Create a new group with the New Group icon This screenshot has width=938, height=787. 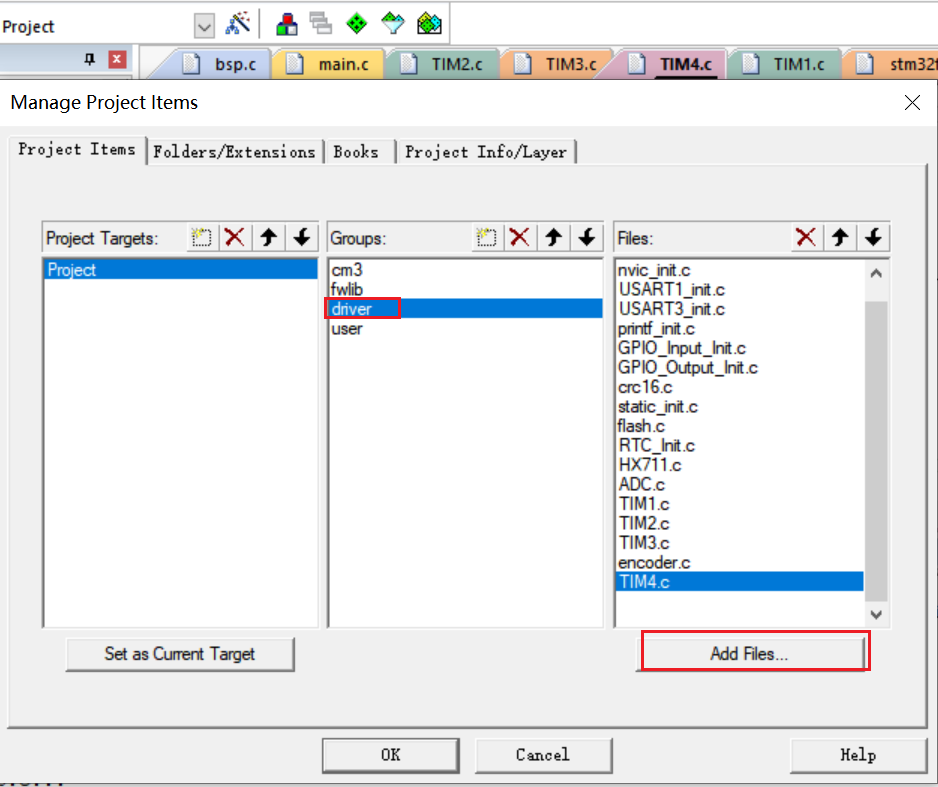pos(487,237)
